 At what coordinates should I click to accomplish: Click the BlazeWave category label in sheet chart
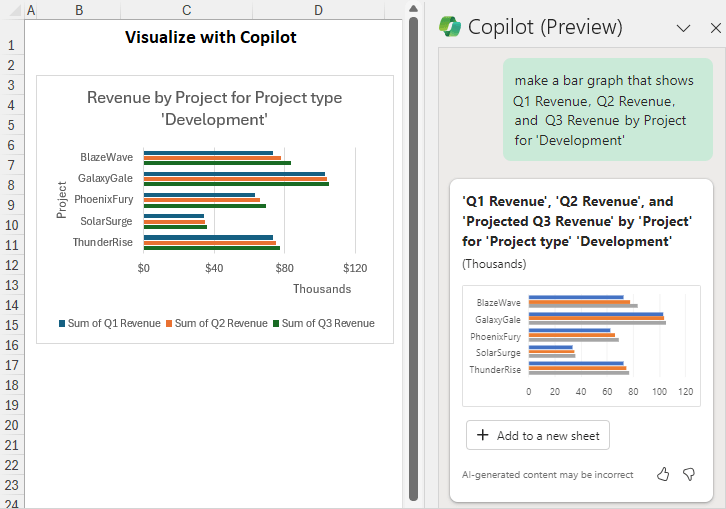pos(106,157)
